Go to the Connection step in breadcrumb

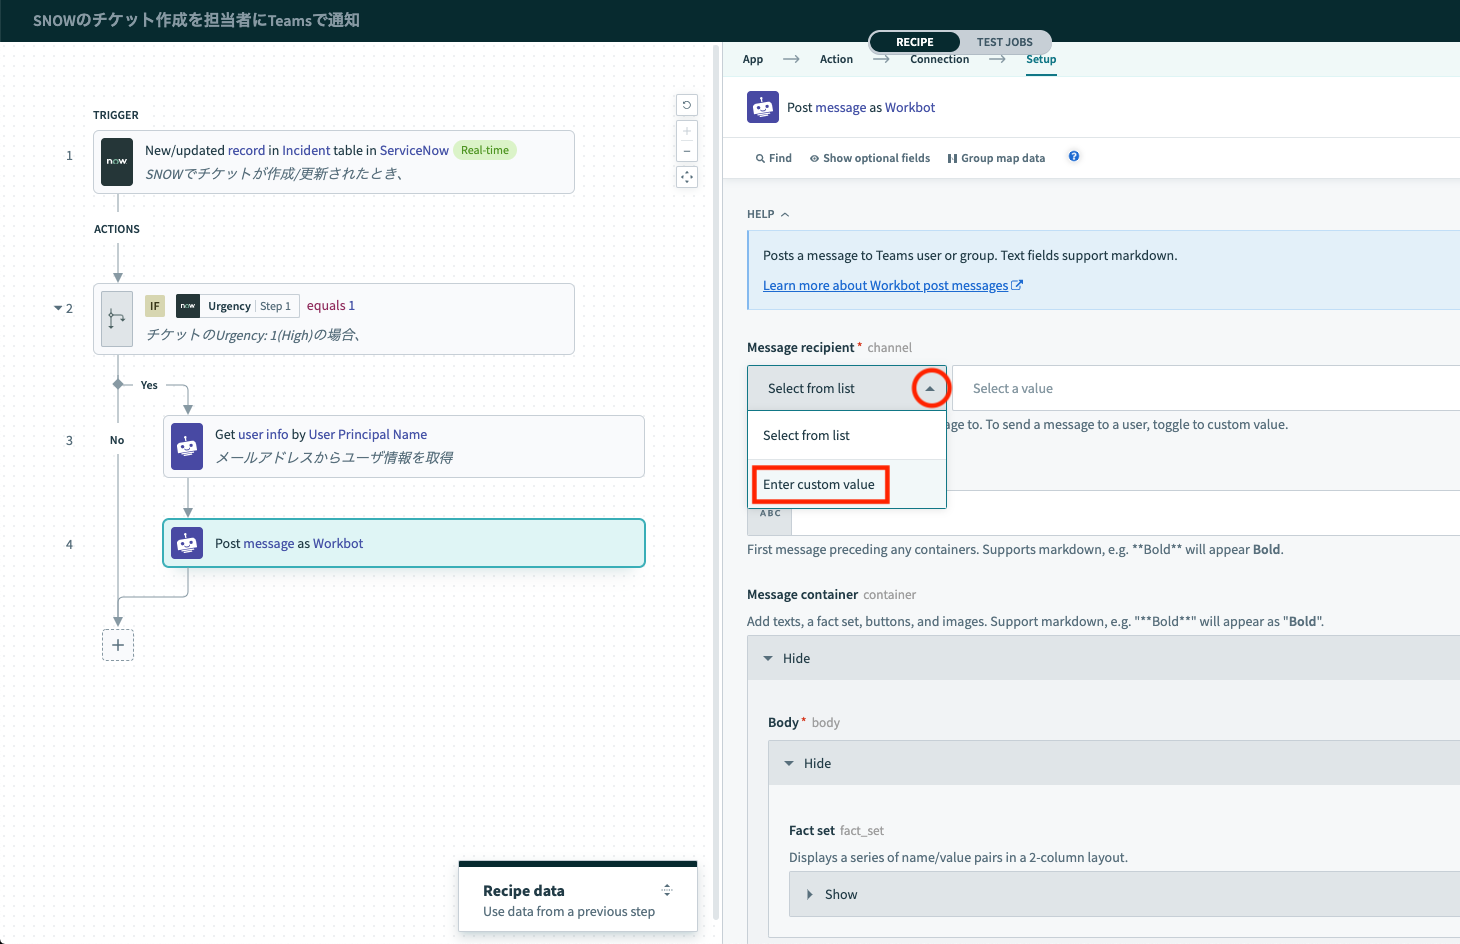939,59
